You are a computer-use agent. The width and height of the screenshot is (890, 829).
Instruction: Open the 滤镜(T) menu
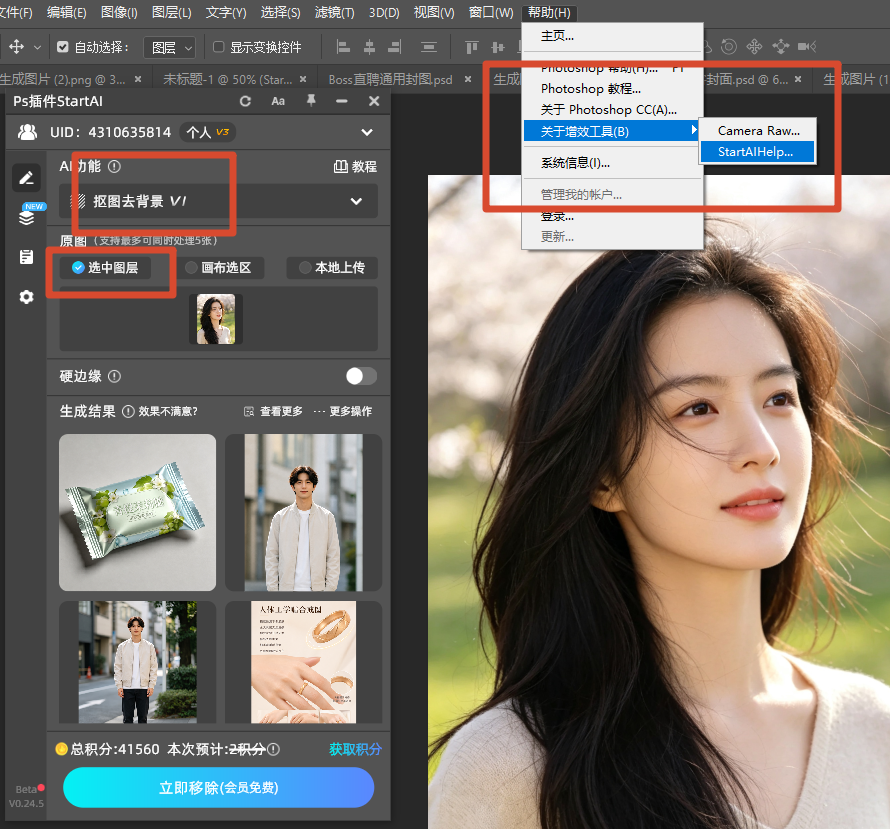coord(334,12)
